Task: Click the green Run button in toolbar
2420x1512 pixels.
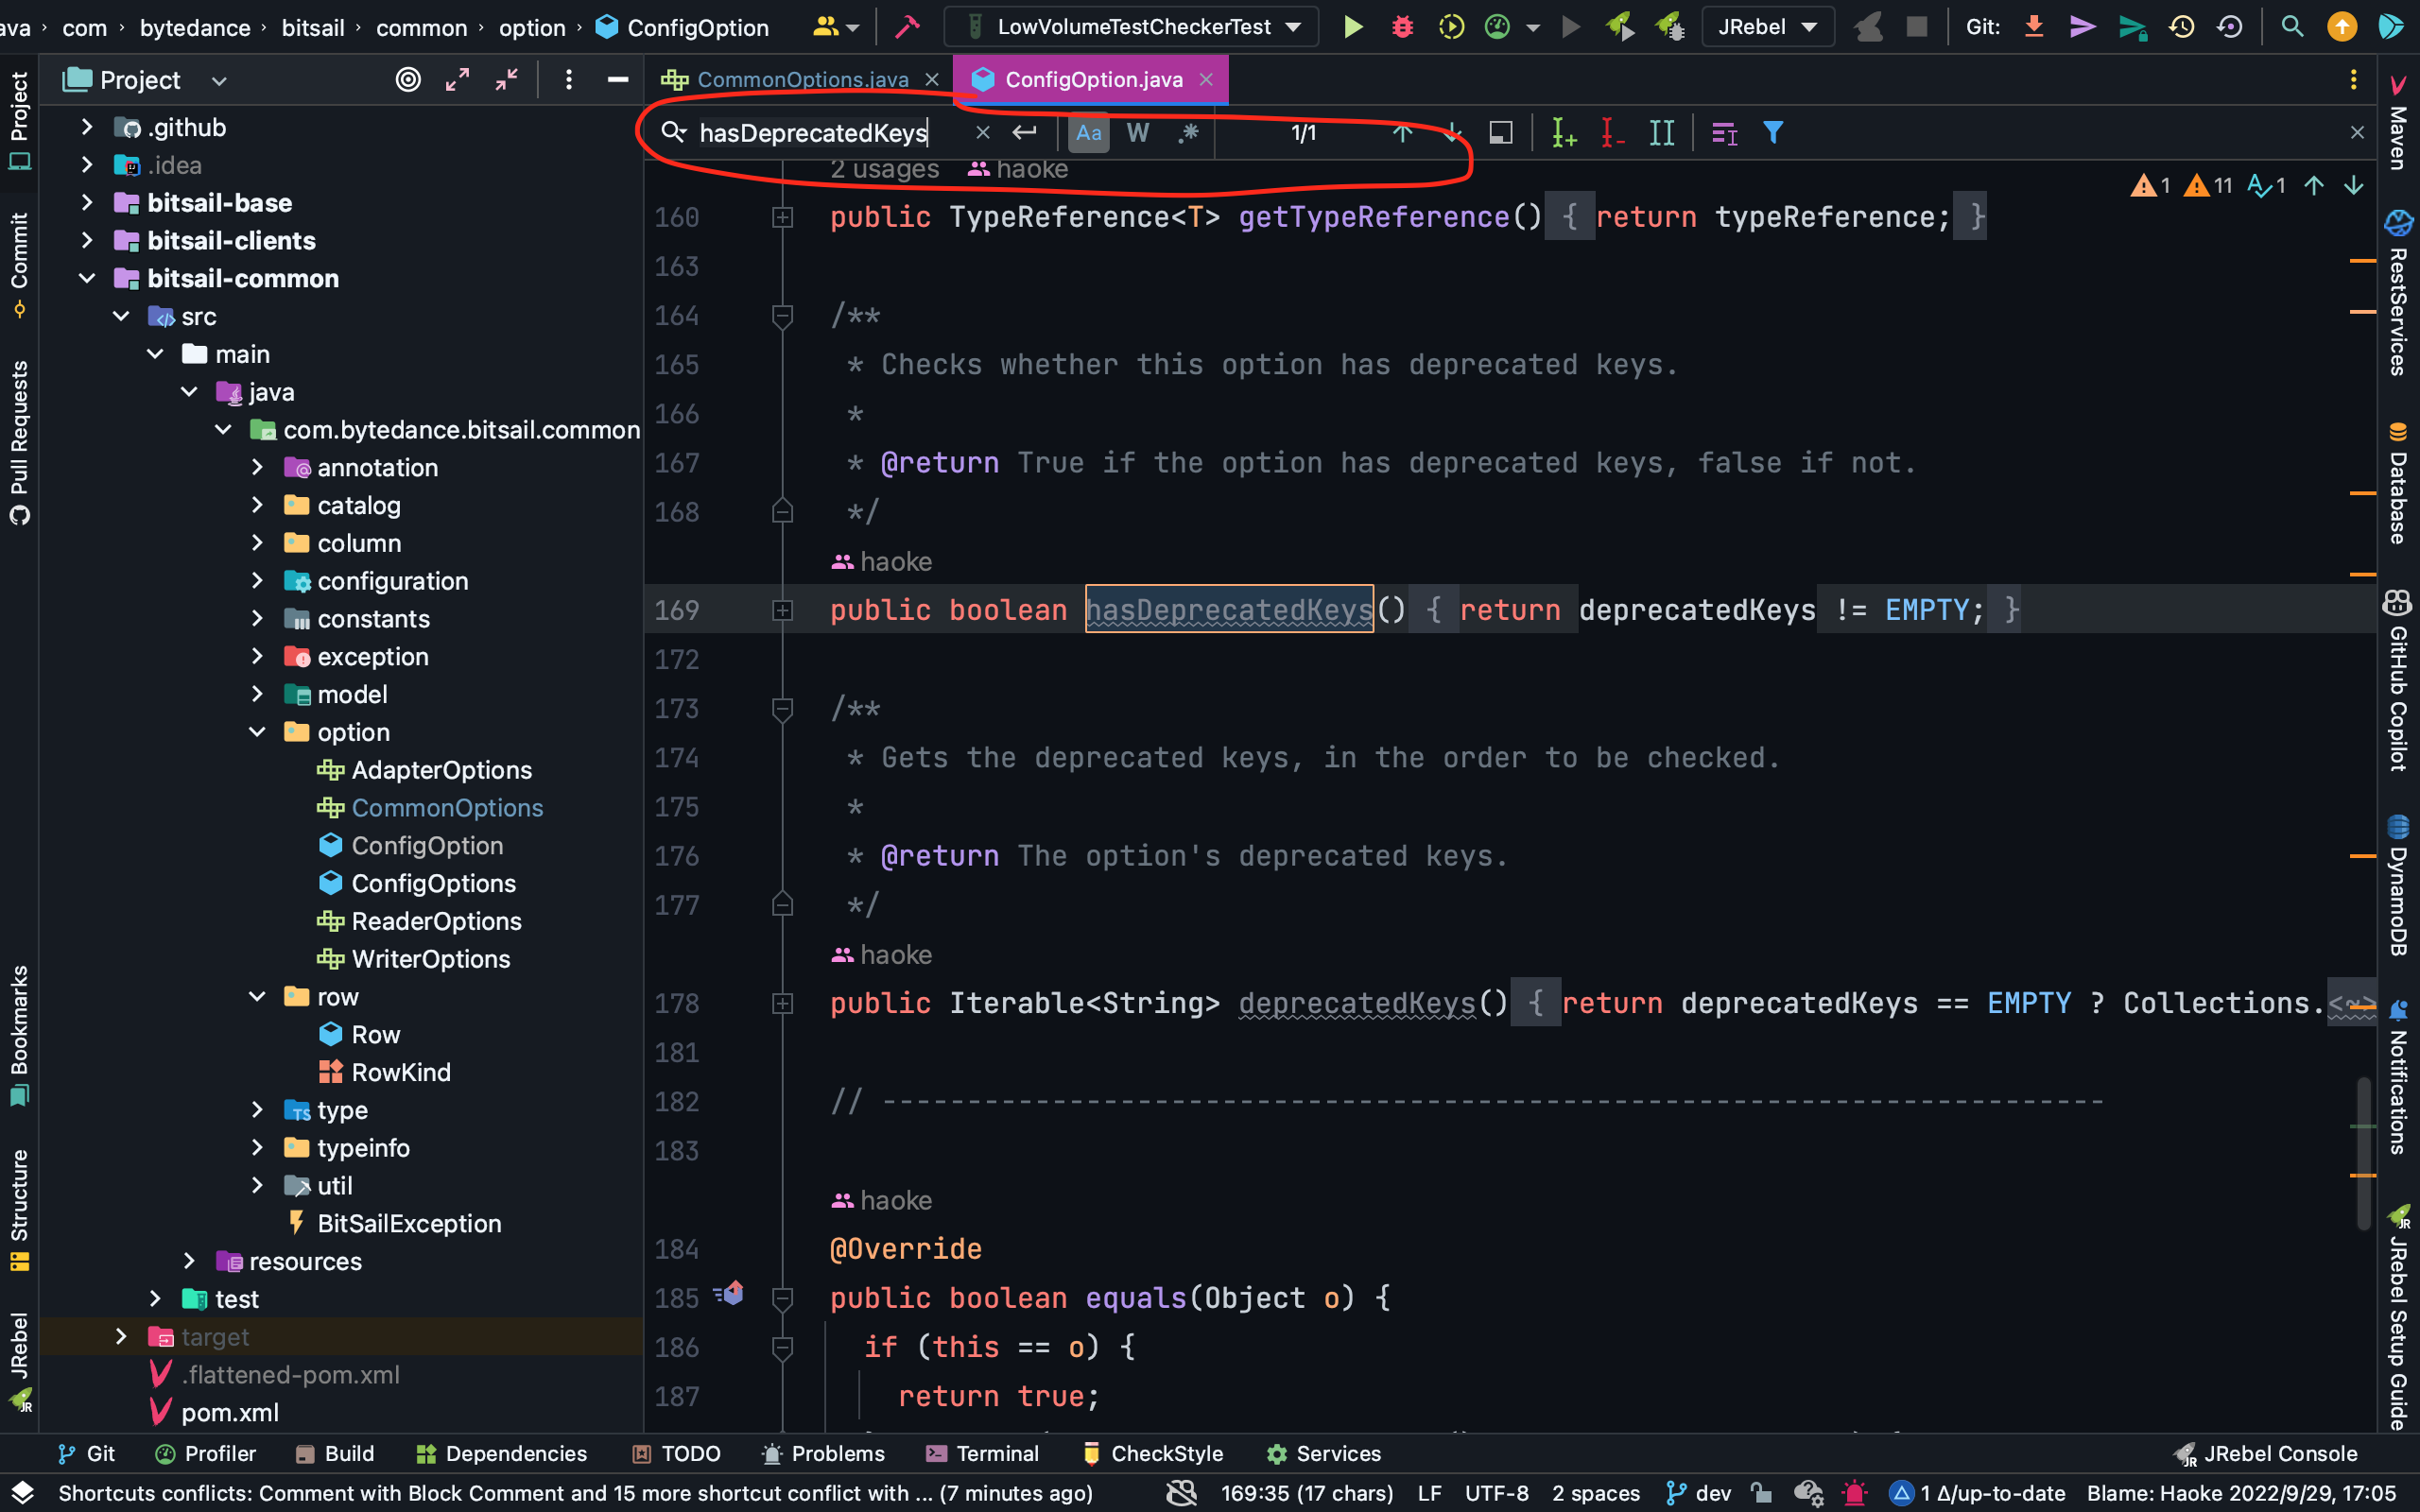Action: [x=1352, y=27]
